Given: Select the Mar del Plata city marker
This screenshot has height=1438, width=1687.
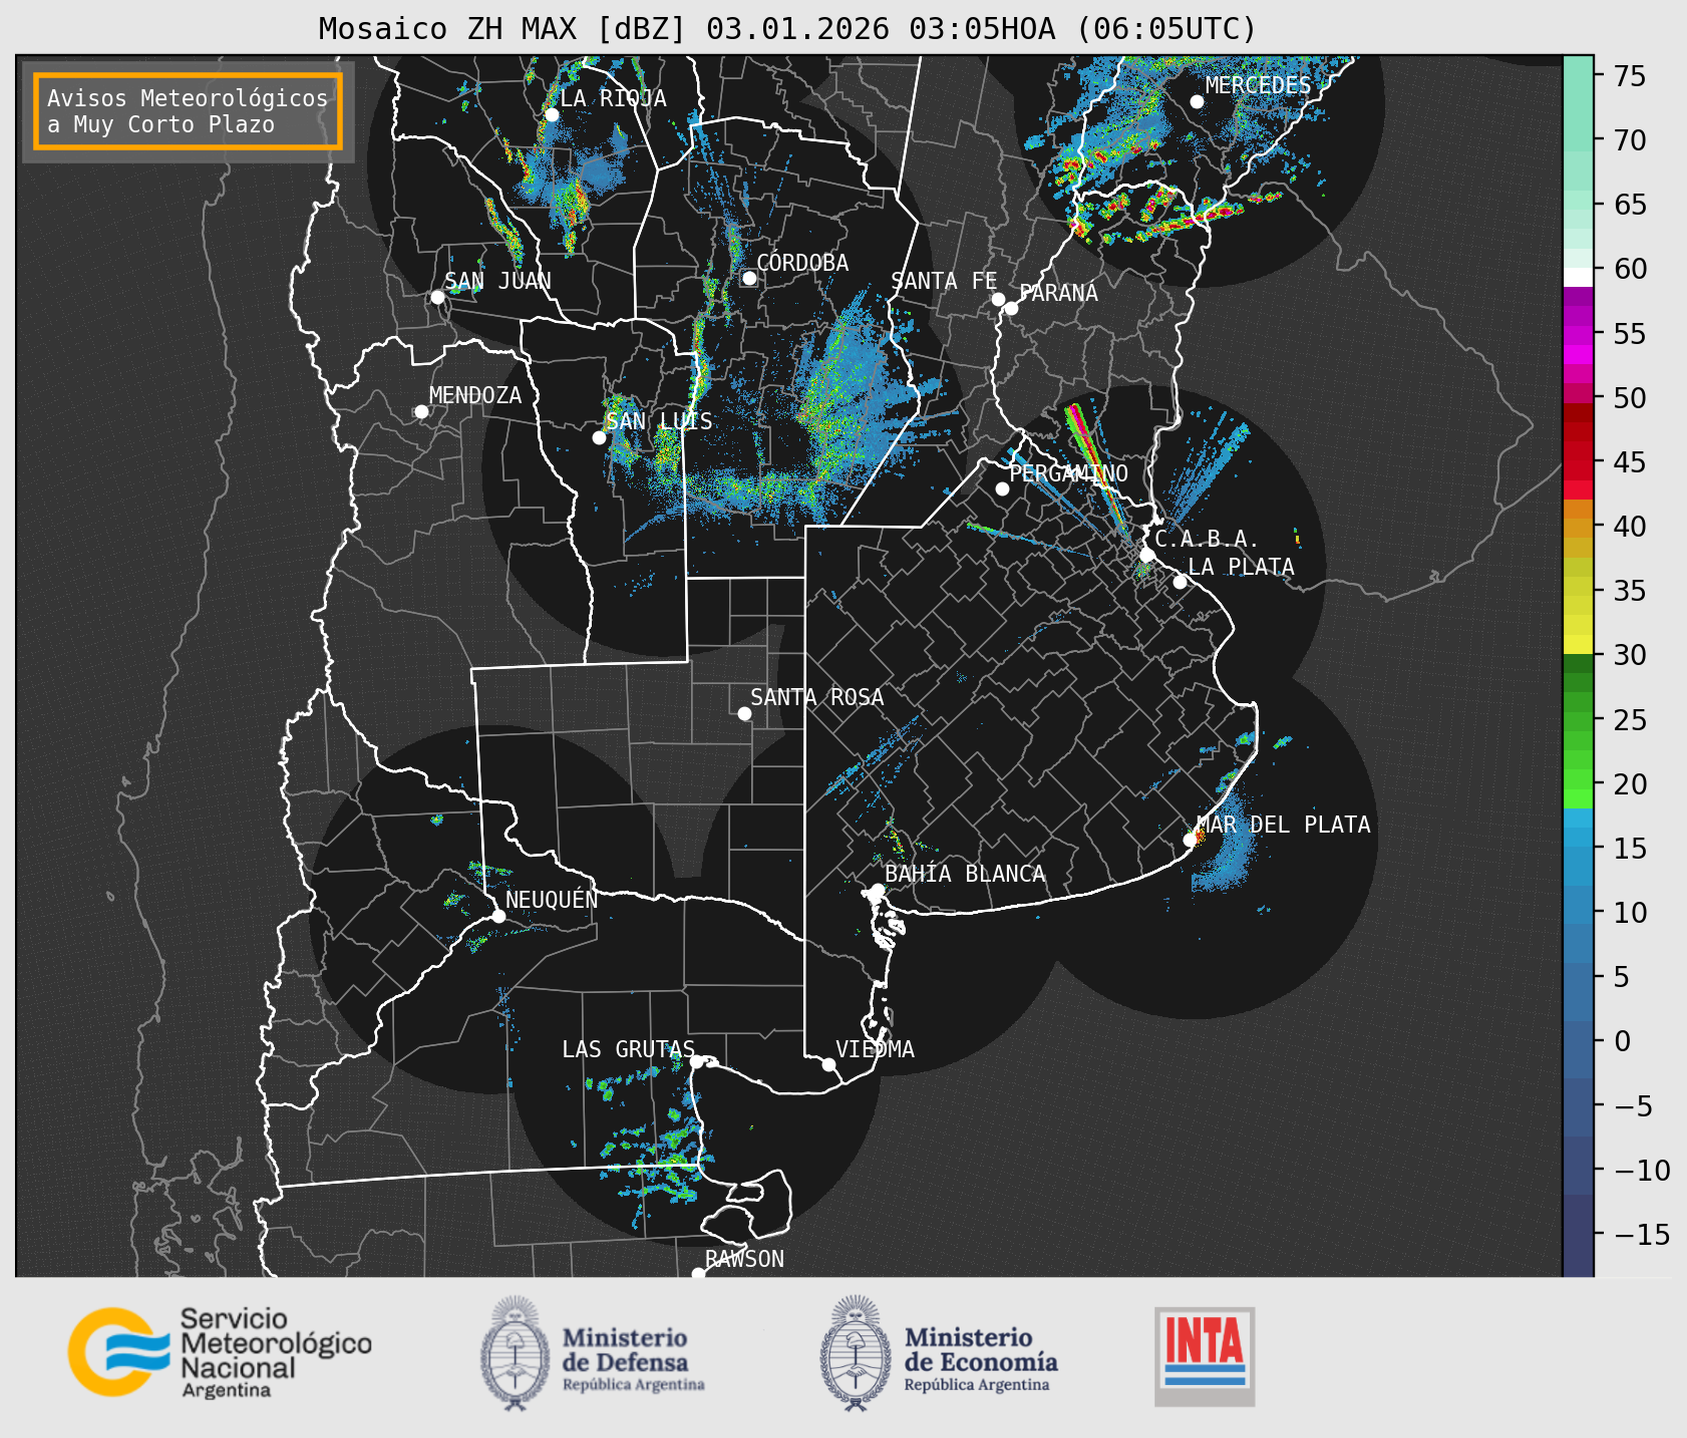Looking at the screenshot, I should coord(1190,840).
